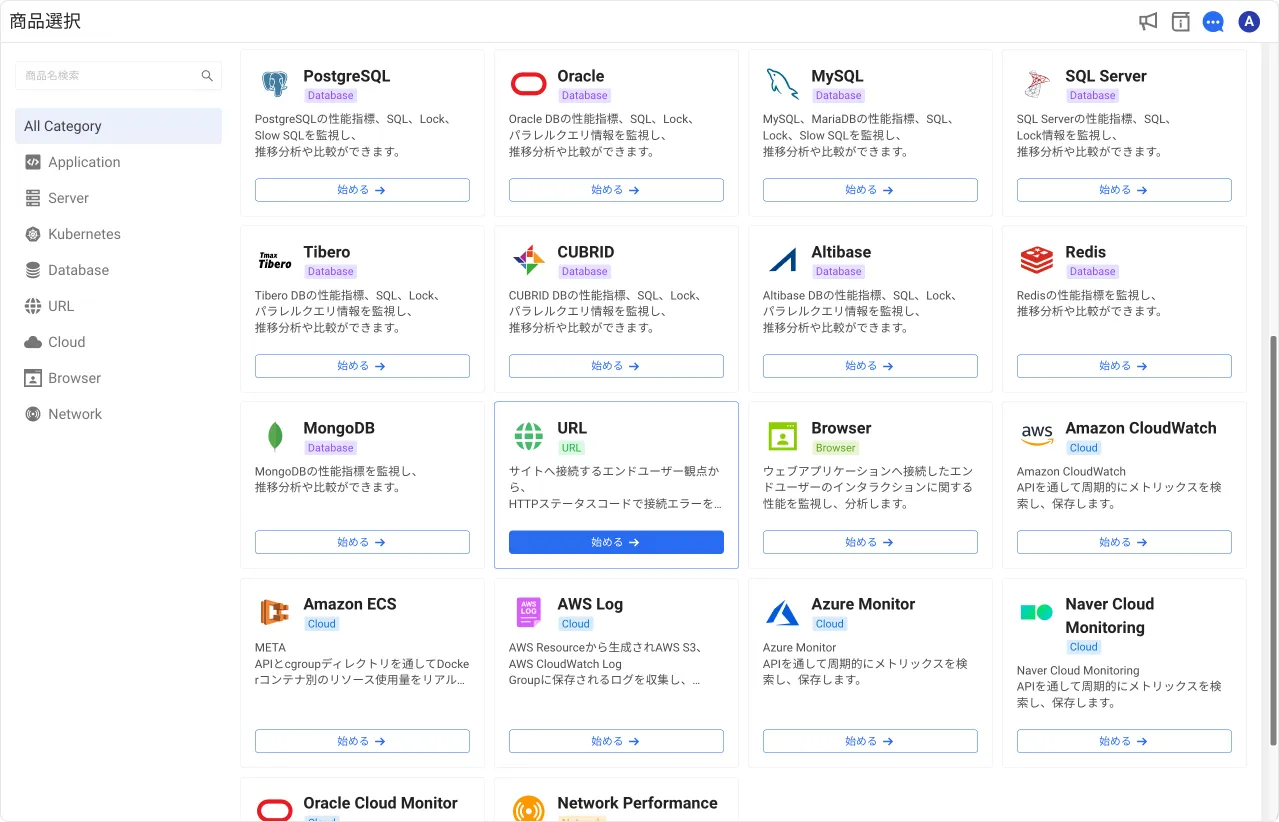Viewport: 1279px width, 822px height.
Task: Click the MongoDB leaf logo
Action: click(274, 436)
